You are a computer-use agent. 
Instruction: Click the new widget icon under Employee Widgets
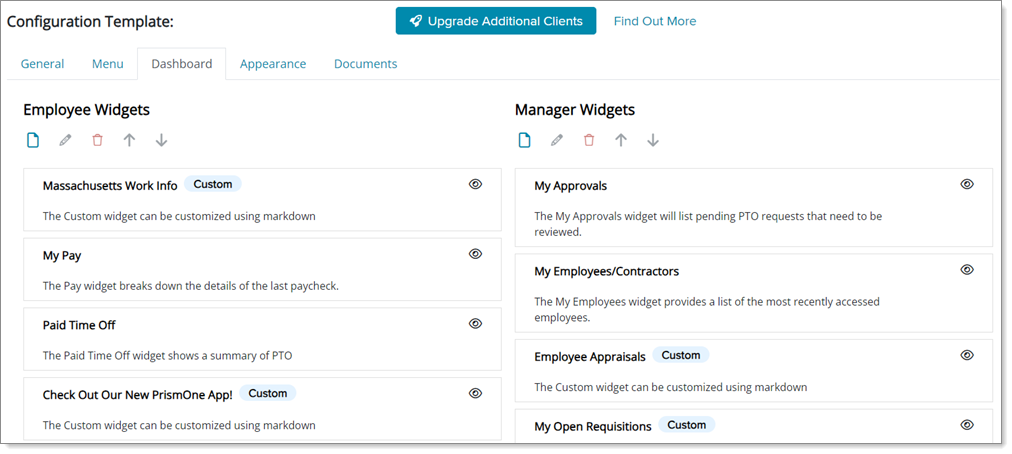33,140
